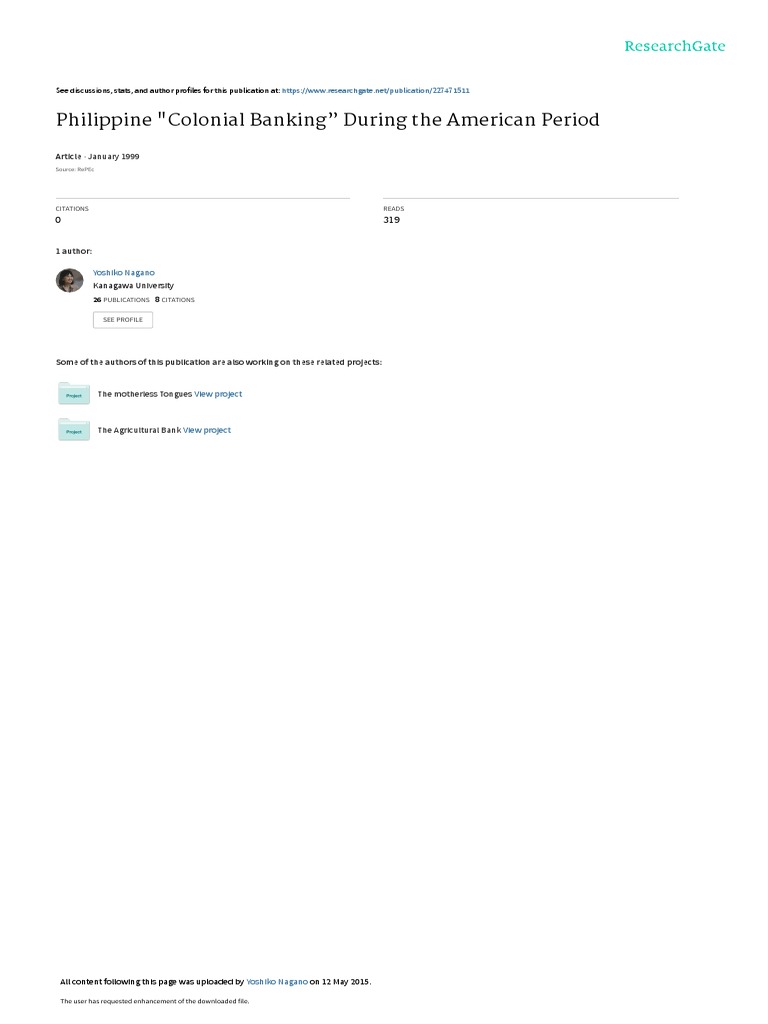The height and width of the screenshot is (1024, 768).
Task: Click the CITATIONS 0 statistic
Action: [72, 214]
